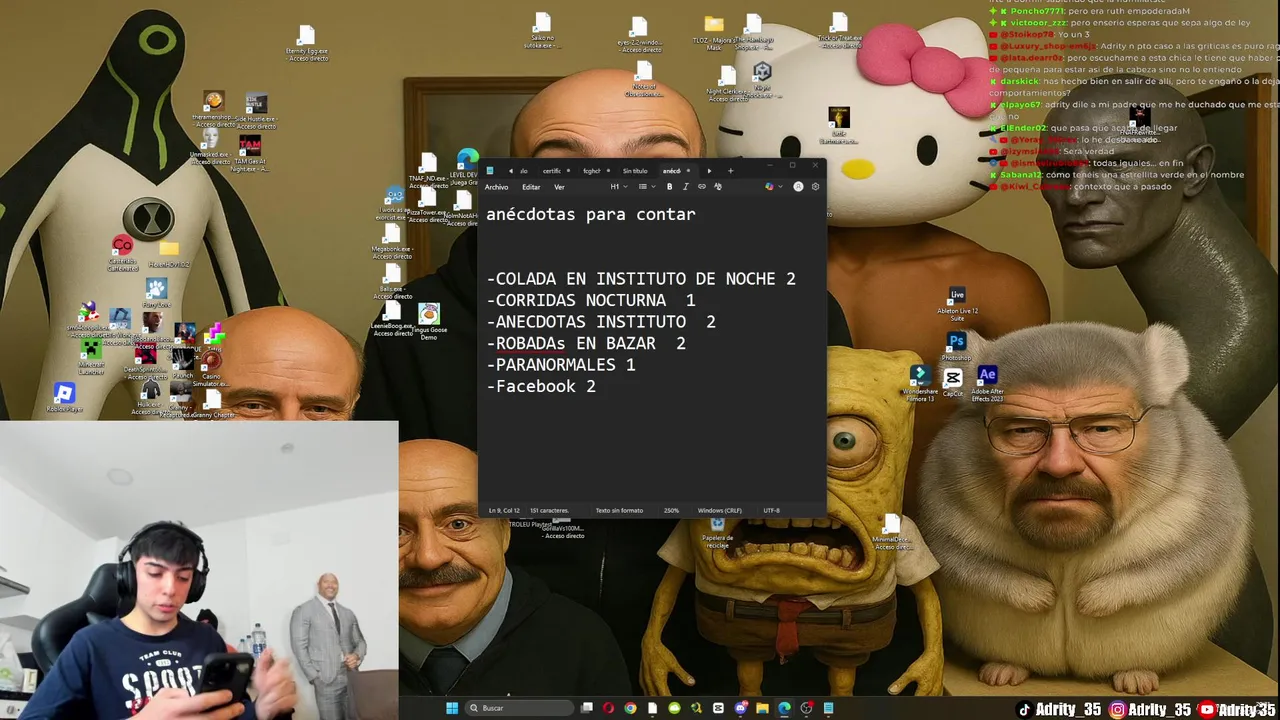Toggle bold formatting in Notepad toolbar

click(x=669, y=187)
